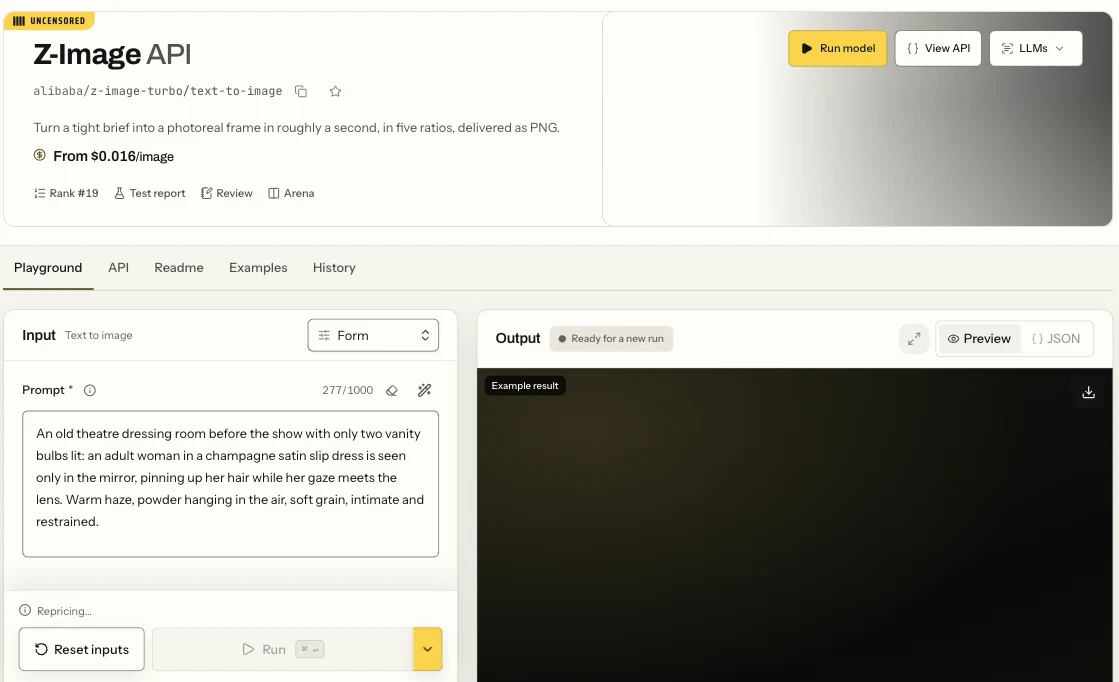Image resolution: width=1119 pixels, height=682 pixels.
Task: Switch to the API tab
Action: (x=118, y=268)
